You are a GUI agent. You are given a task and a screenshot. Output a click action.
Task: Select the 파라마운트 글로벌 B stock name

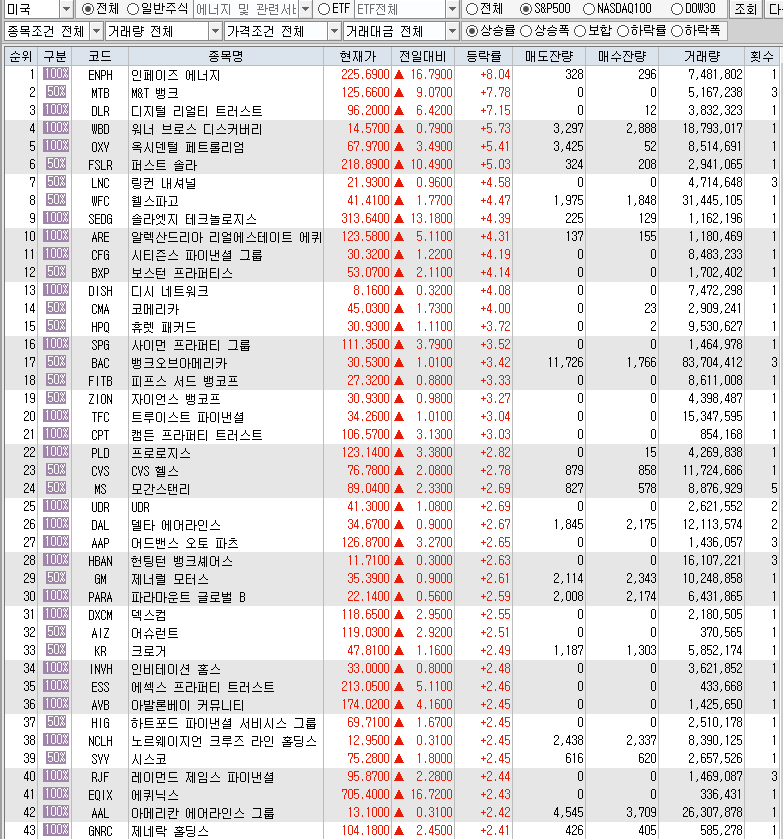[x=188, y=597]
